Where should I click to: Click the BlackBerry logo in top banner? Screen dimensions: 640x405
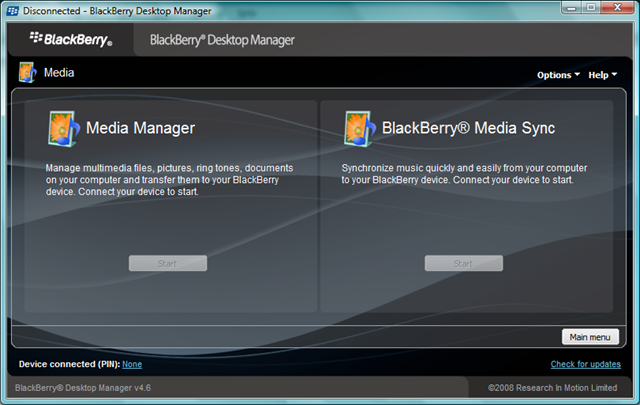71,39
